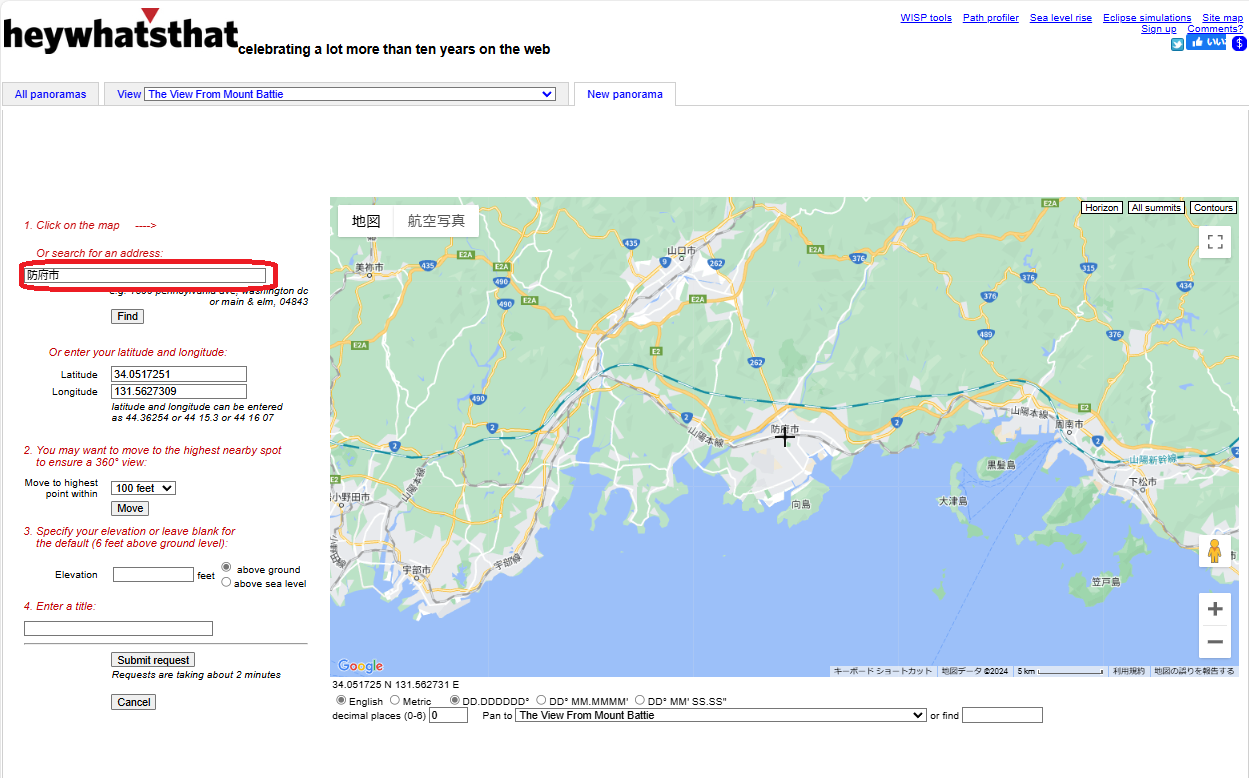Click 大津島 label on map
The image size is (1249, 778).
coord(952,501)
